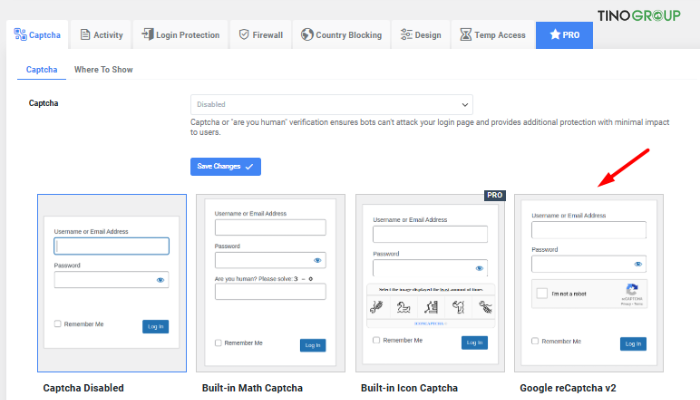The width and height of the screenshot is (700, 400).
Task: Open the Temp Access tab
Action: (x=492, y=35)
